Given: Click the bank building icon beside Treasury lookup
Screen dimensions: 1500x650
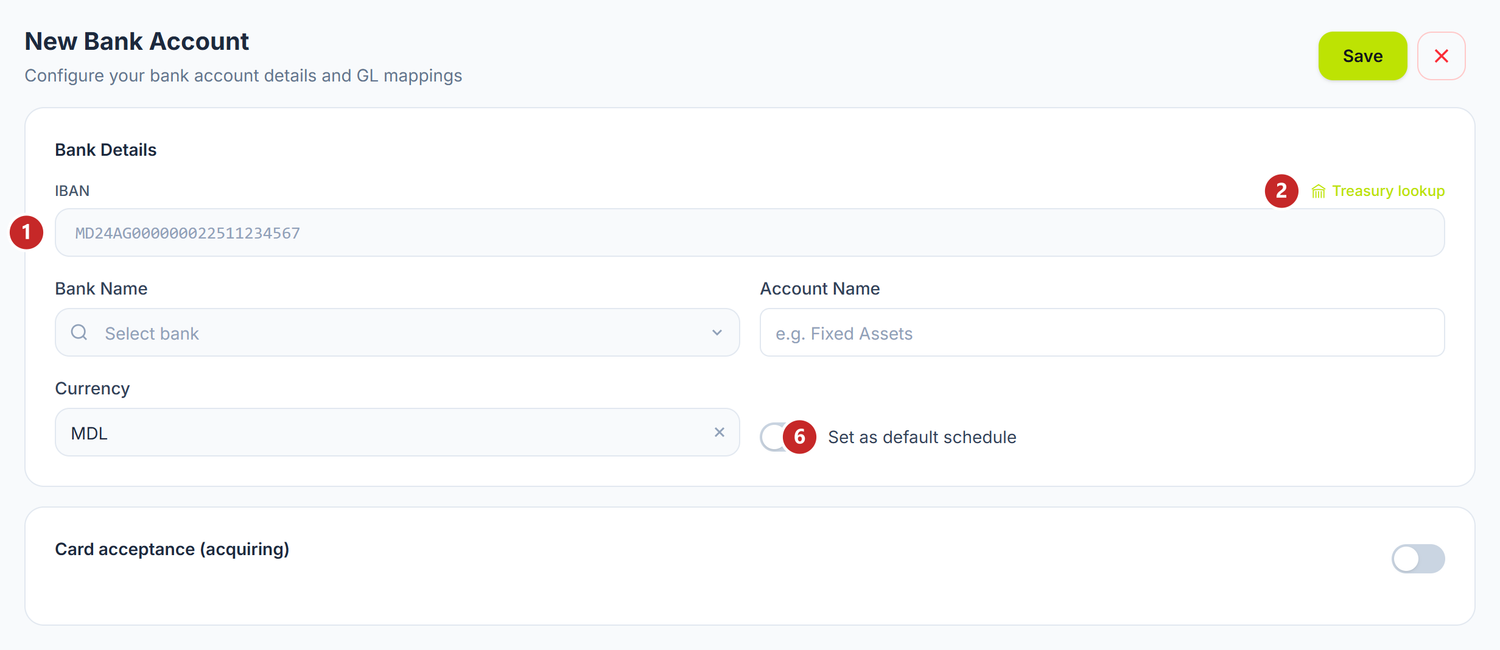Looking at the screenshot, I should tap(1318, 191).
